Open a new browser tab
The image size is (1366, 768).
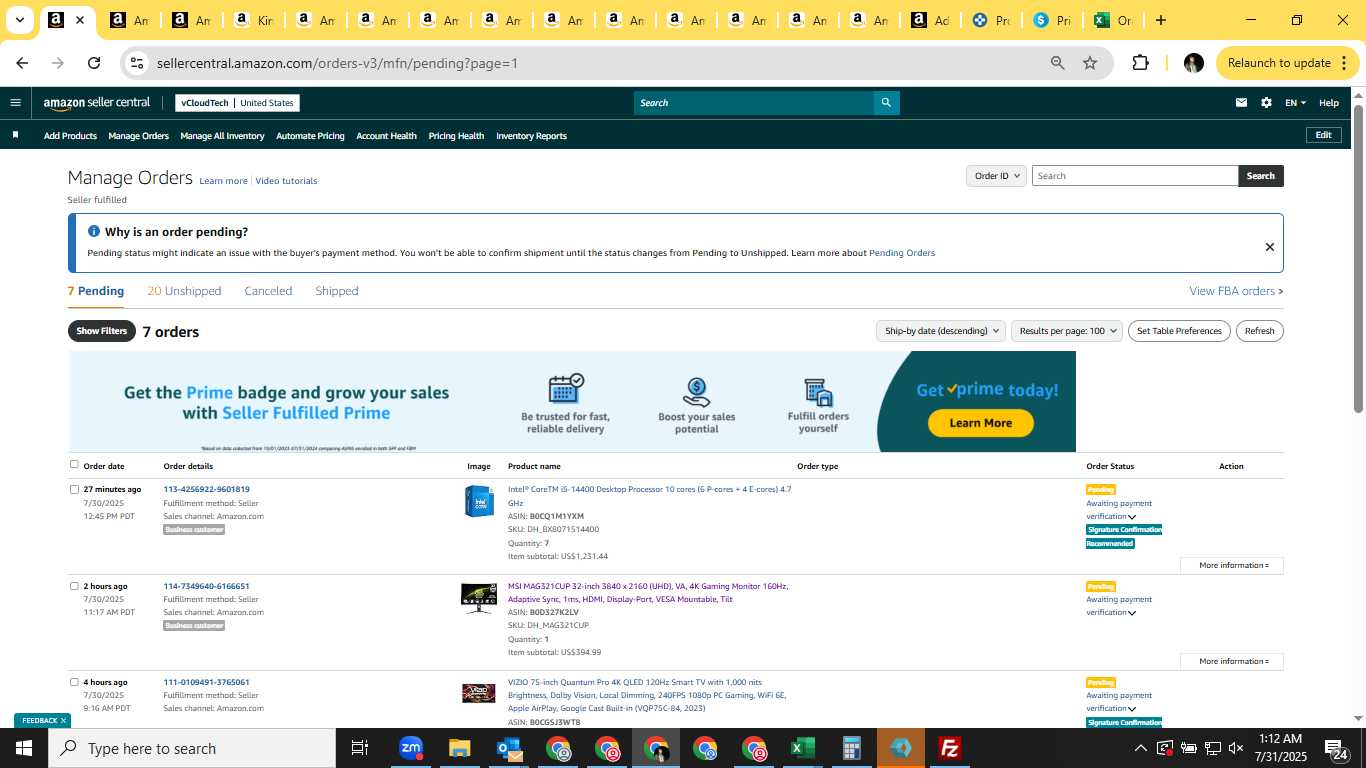pyautogui.click(x=1160, y=20)
